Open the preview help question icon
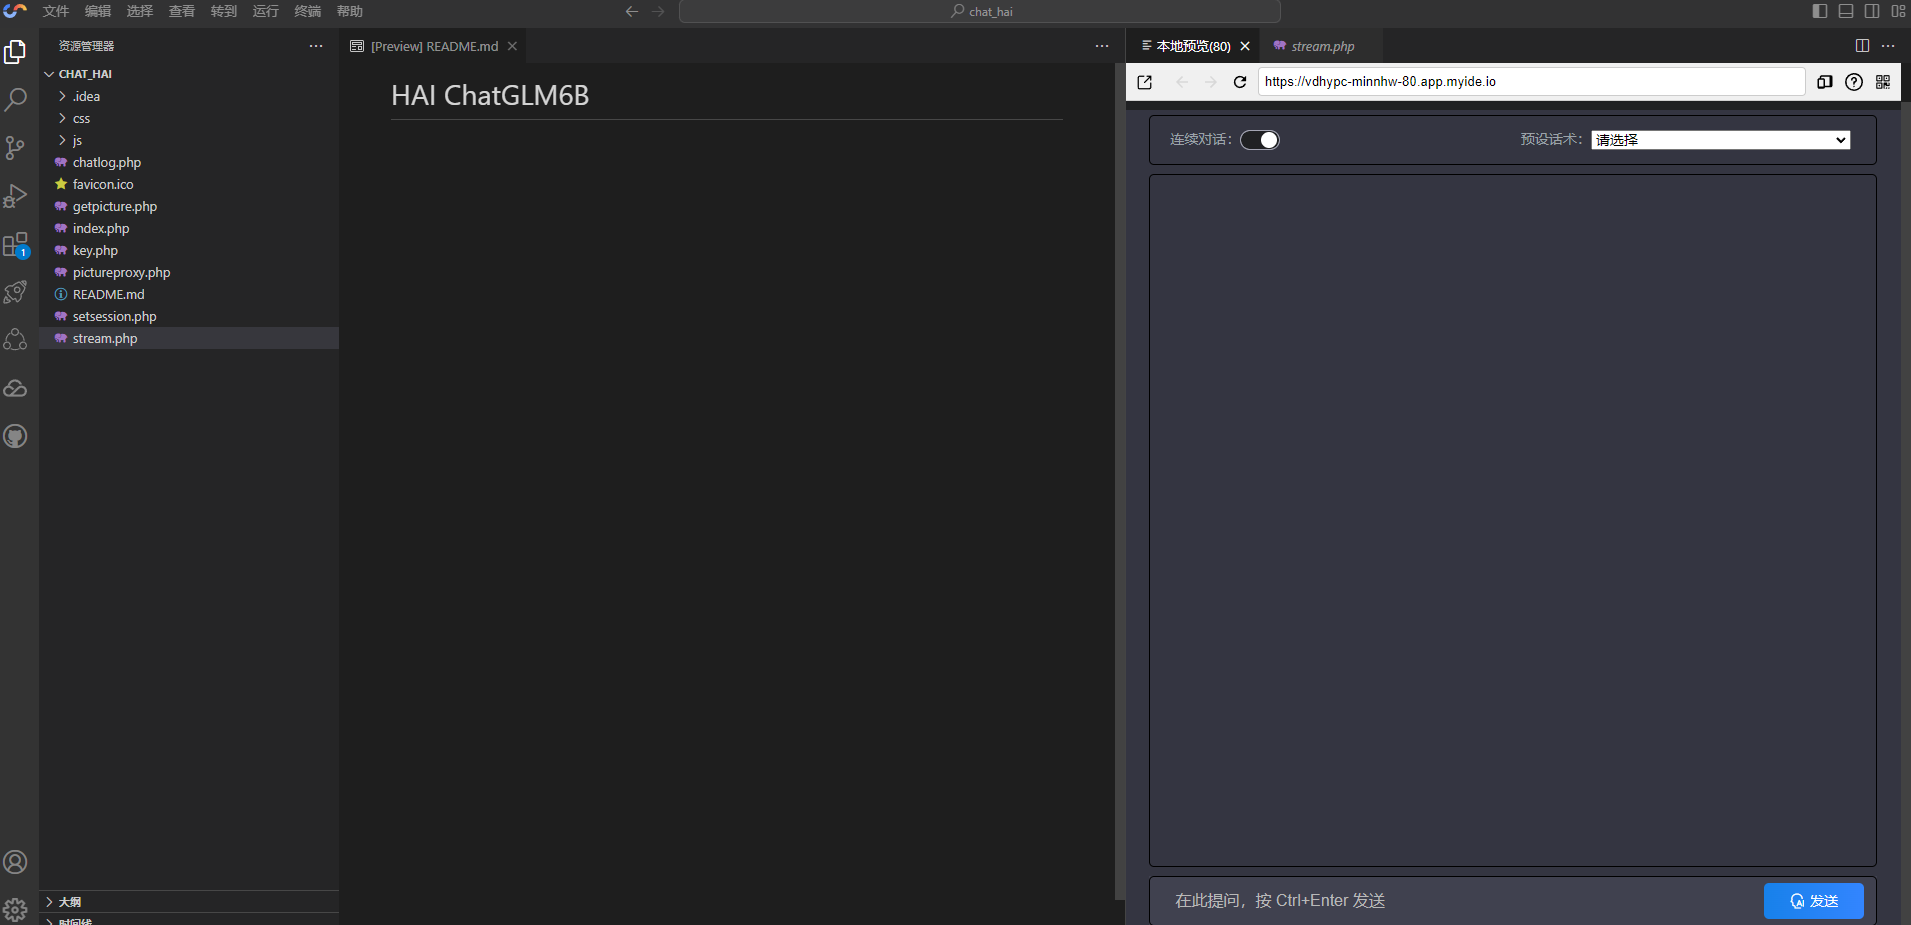1911x925 pixels. pyautogui.click(x=1854, y=82)
